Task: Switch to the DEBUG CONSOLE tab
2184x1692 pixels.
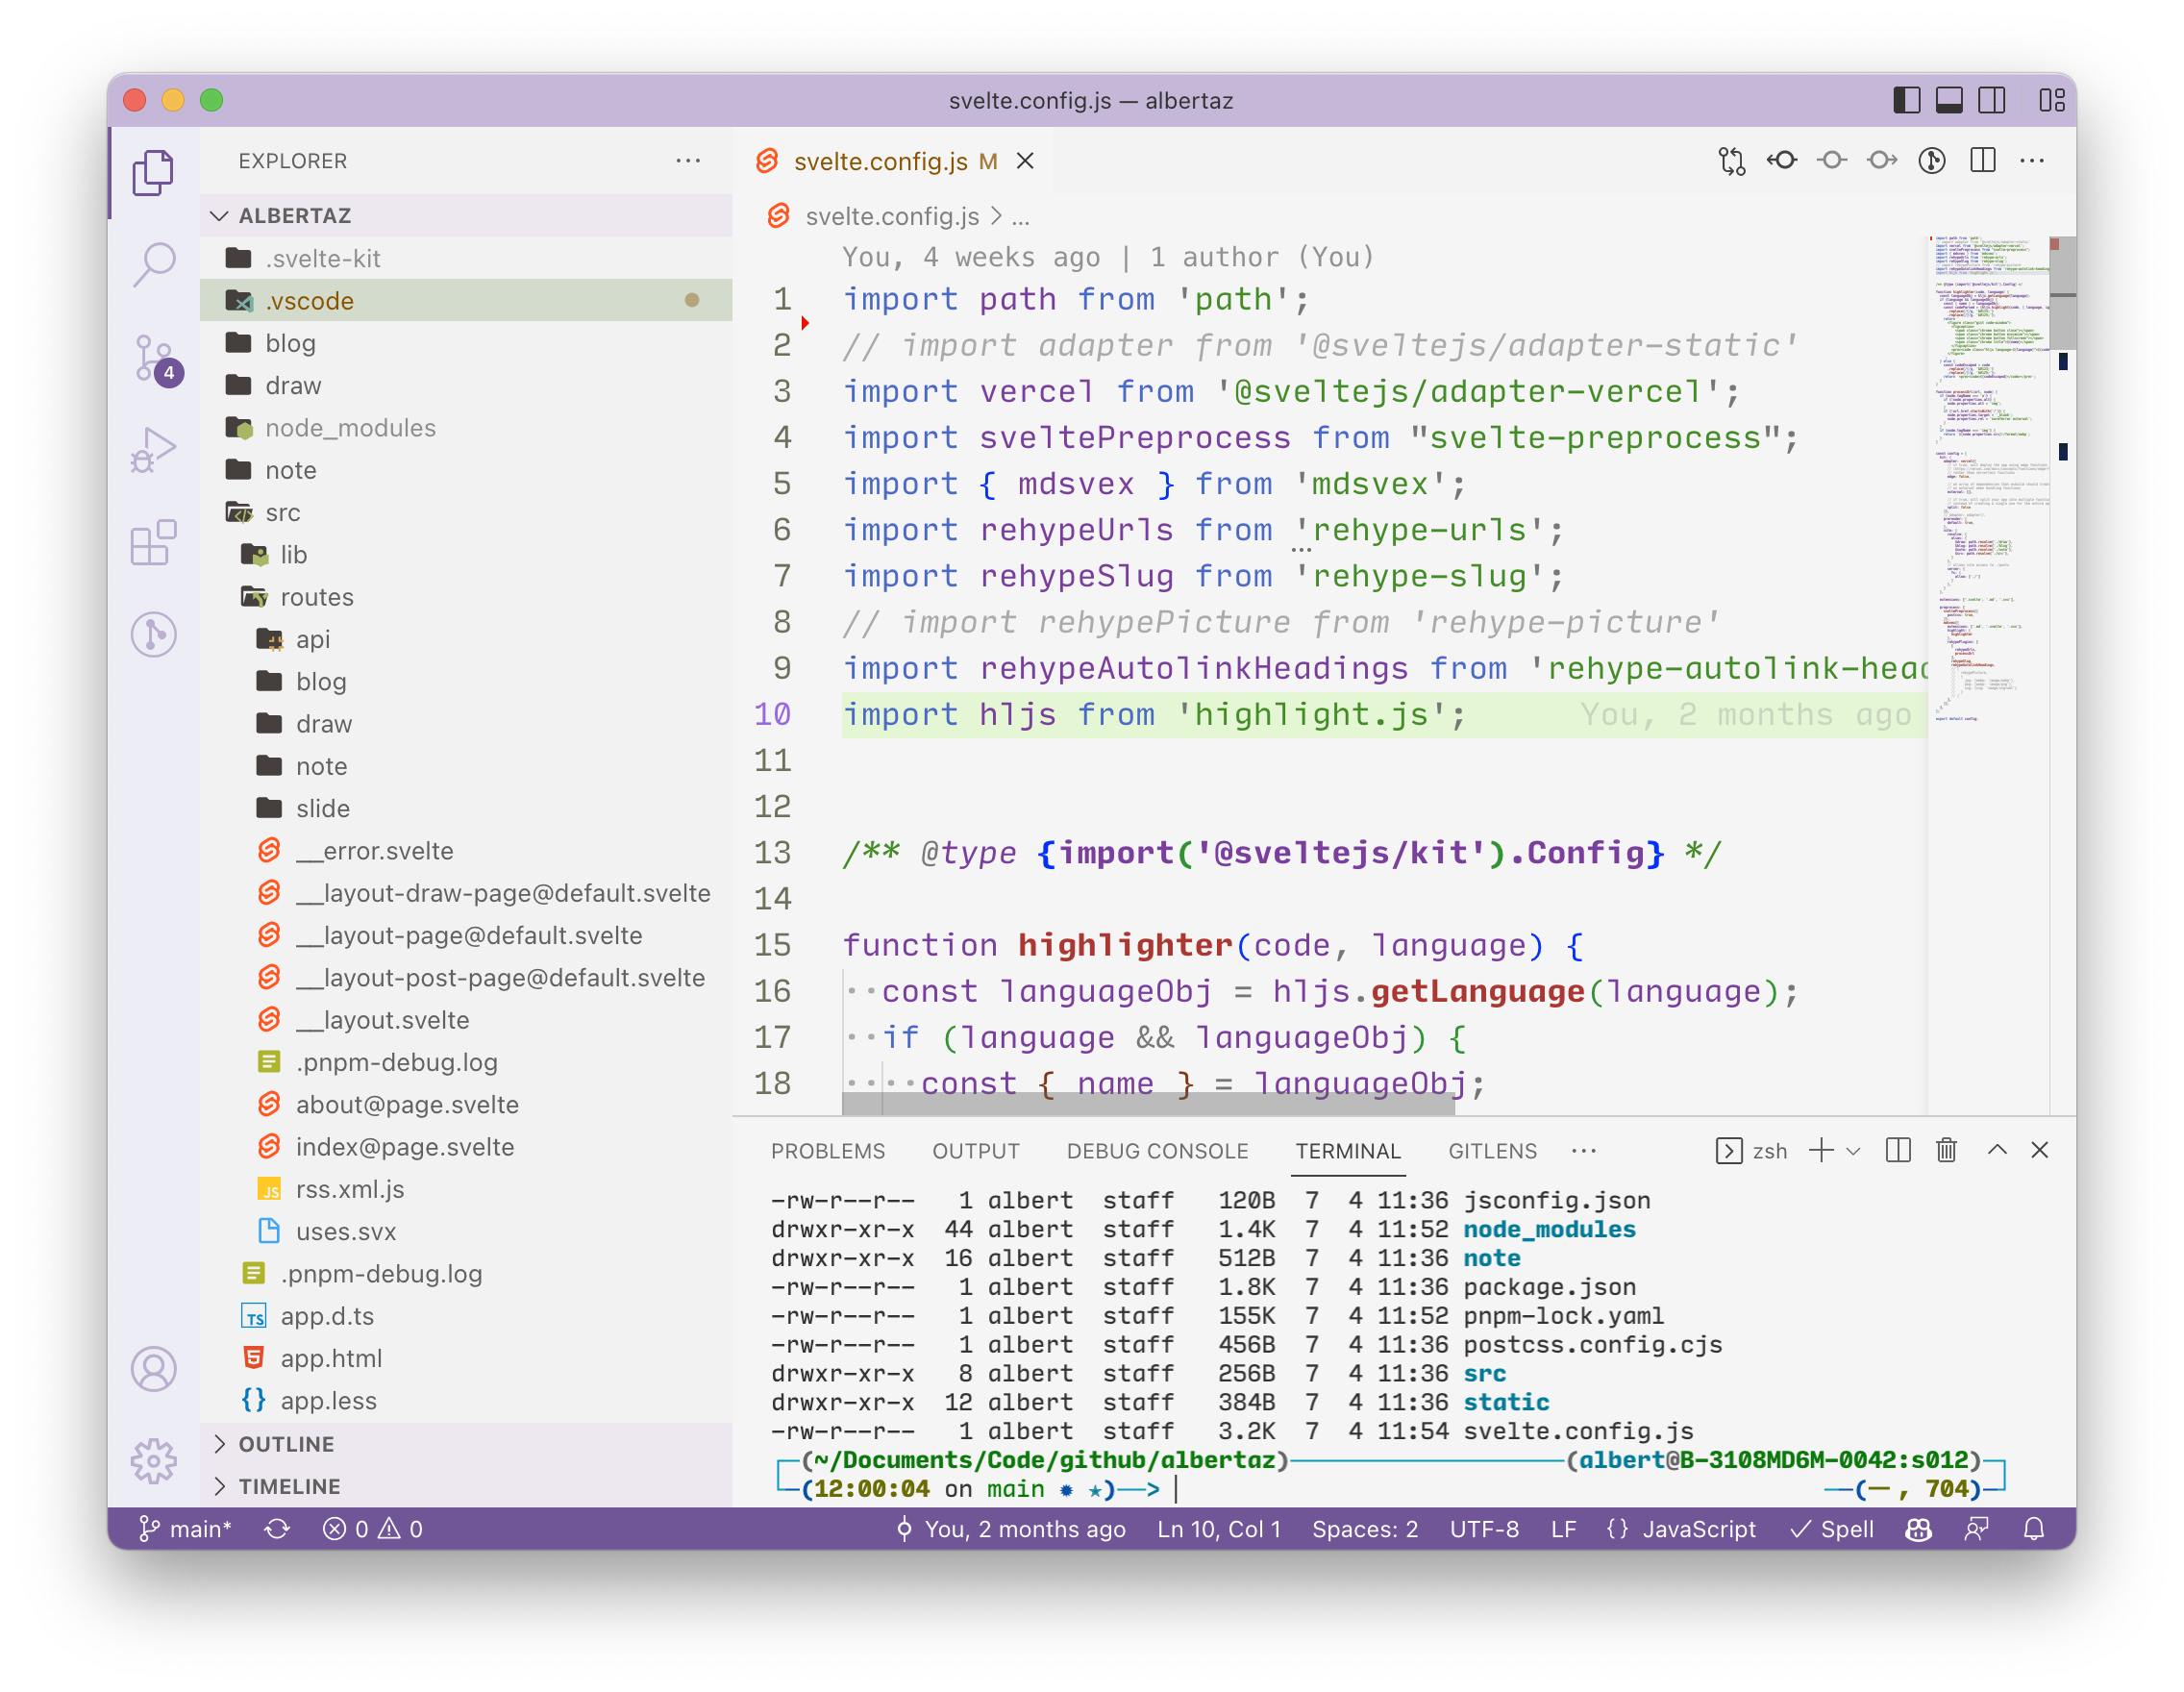Action: (x=1157, y=1151)
